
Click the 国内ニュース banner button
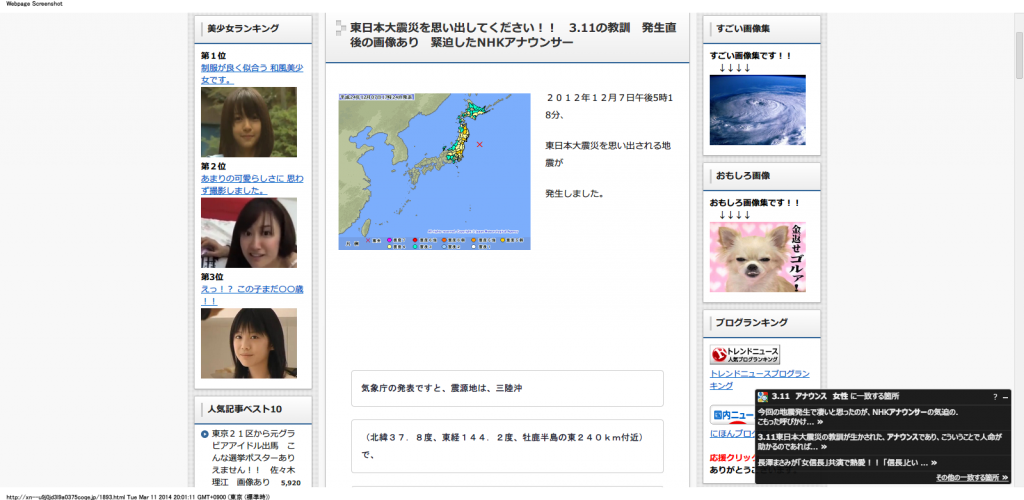pyautogui.click(x=732, y=414)
